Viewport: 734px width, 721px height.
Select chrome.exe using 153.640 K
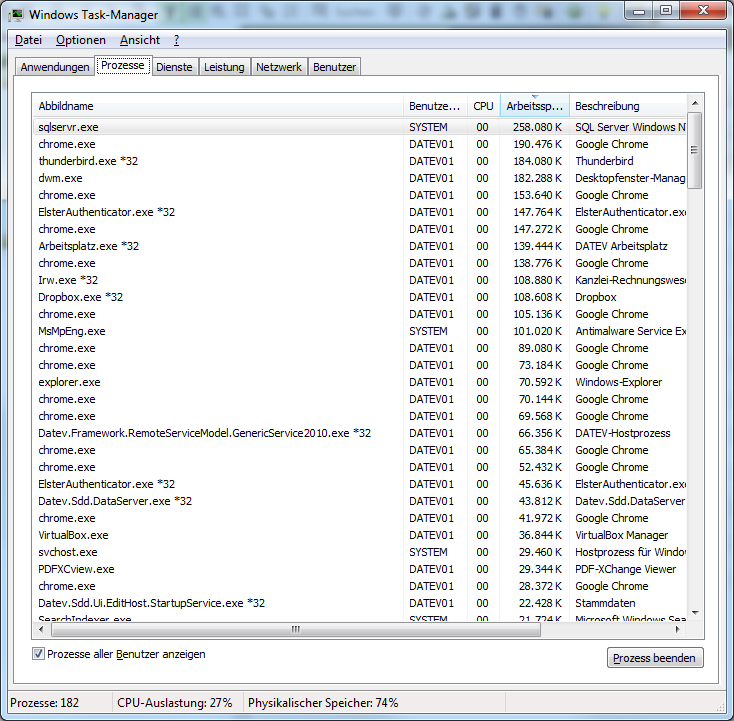coord(360,195)
